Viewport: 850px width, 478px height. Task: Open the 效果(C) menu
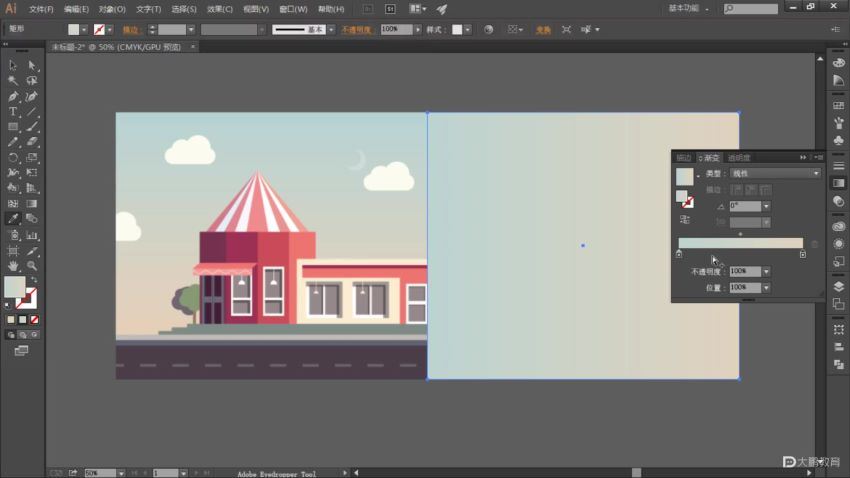click(x=218, y=9)
